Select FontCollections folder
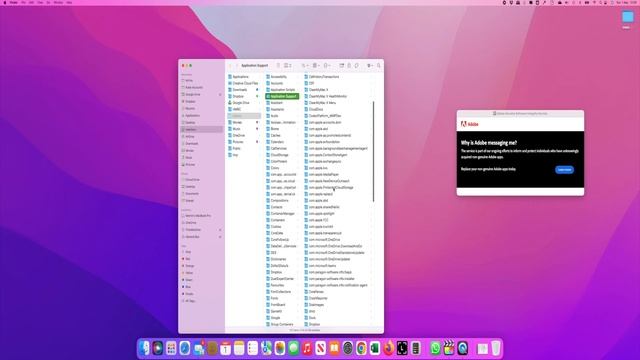Image resolution: width=640 pixels, height=360 pixels. point(282,292)
